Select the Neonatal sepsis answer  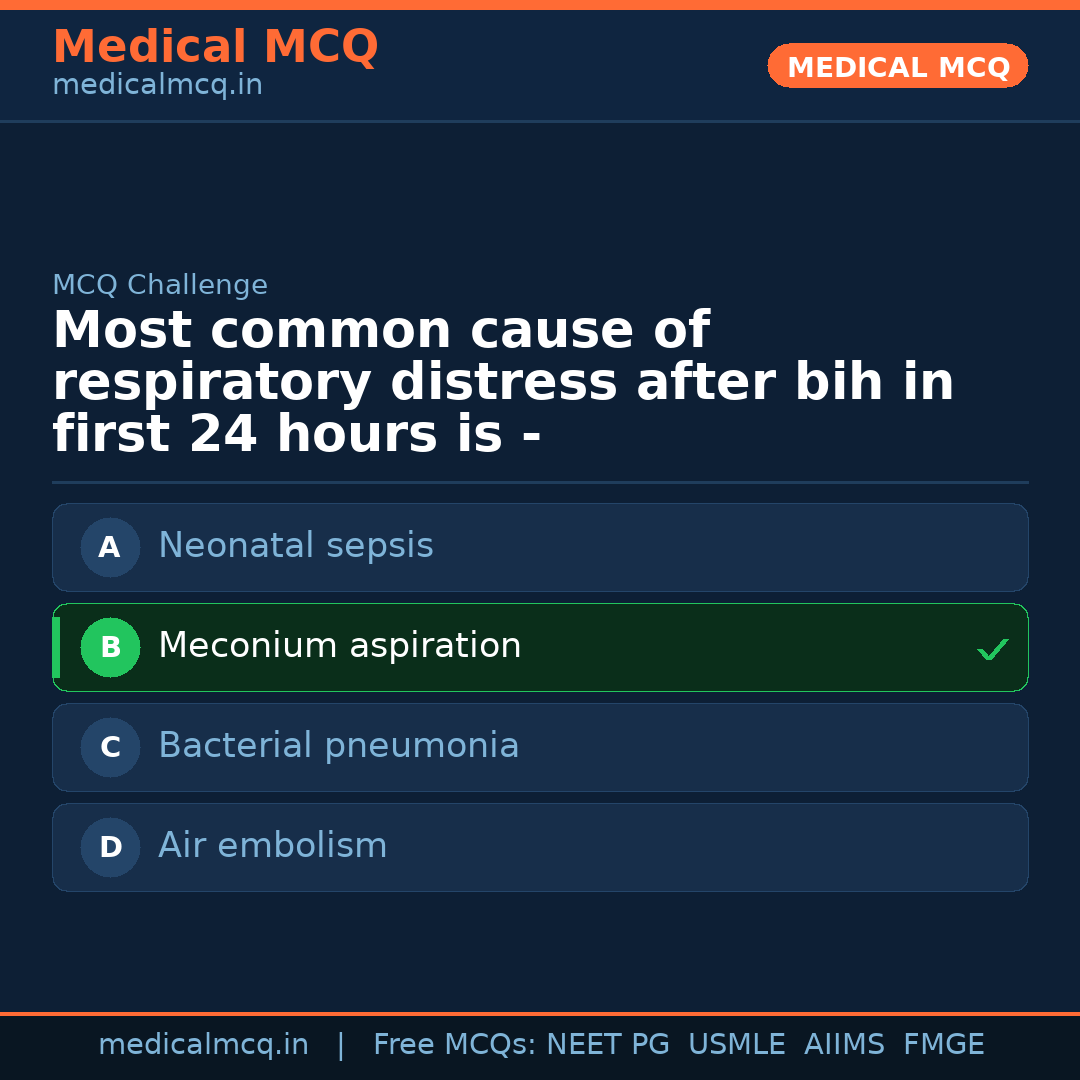[296, 546]
